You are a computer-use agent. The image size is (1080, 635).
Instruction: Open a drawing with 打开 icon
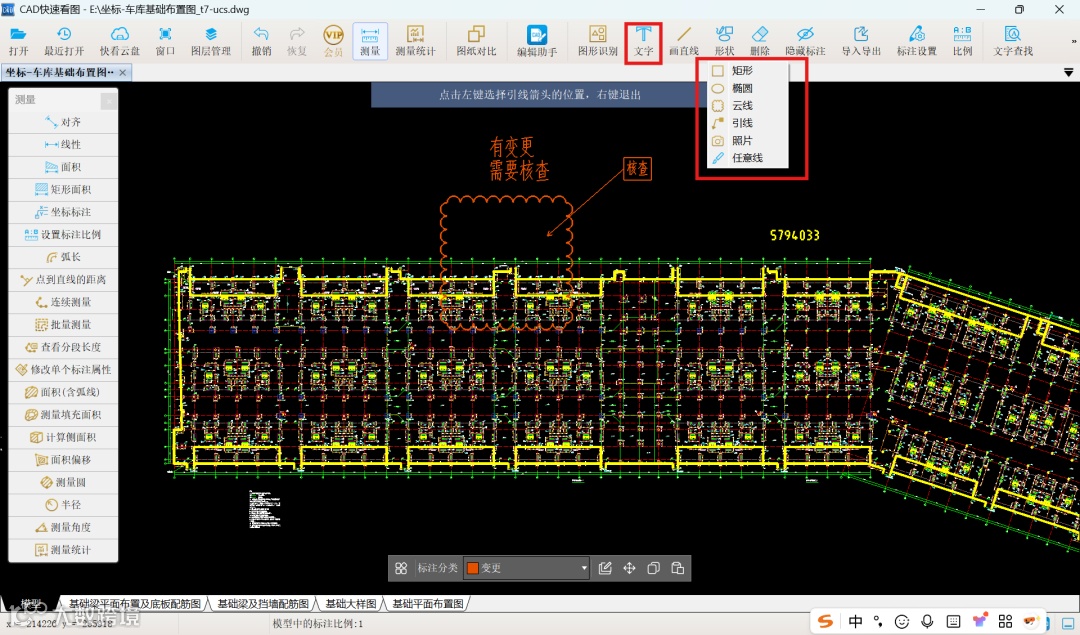click(19, 41)
